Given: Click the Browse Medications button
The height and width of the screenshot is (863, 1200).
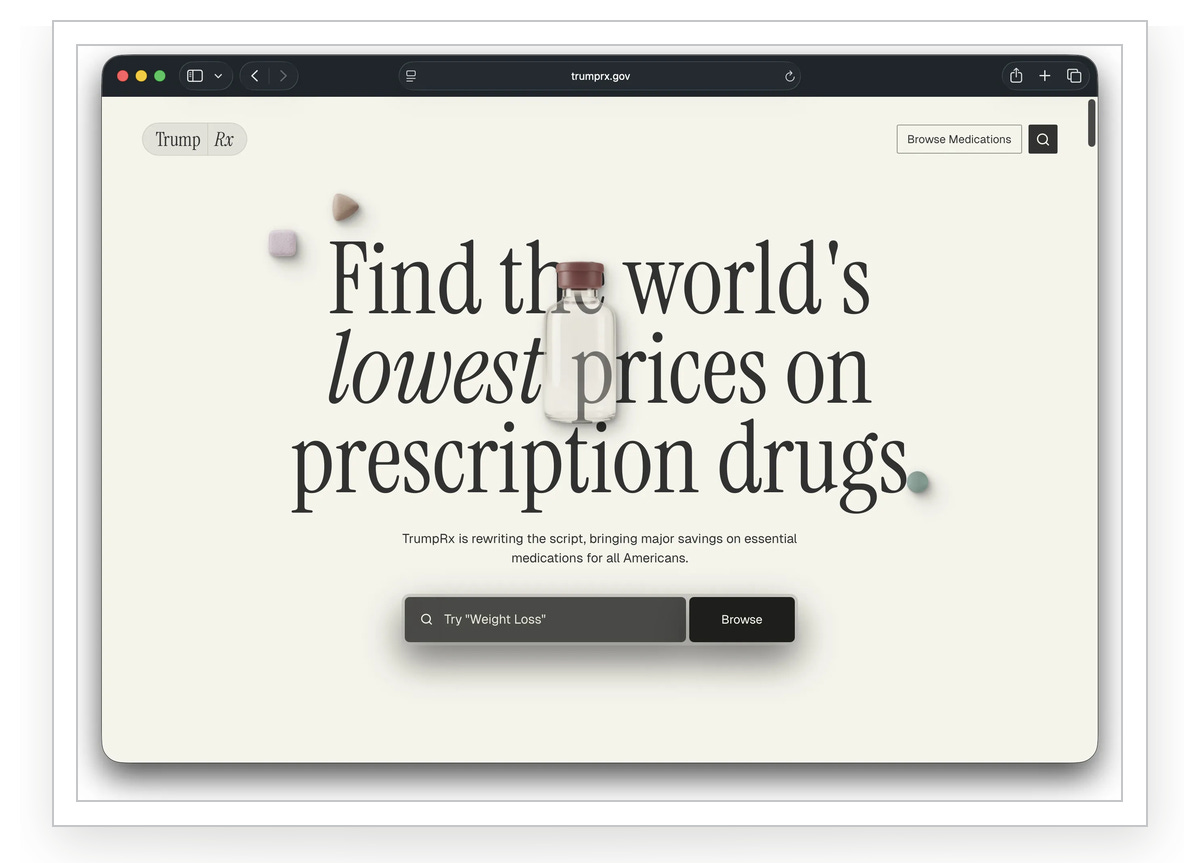Looking at the screenshot, I should pos(959,140).
